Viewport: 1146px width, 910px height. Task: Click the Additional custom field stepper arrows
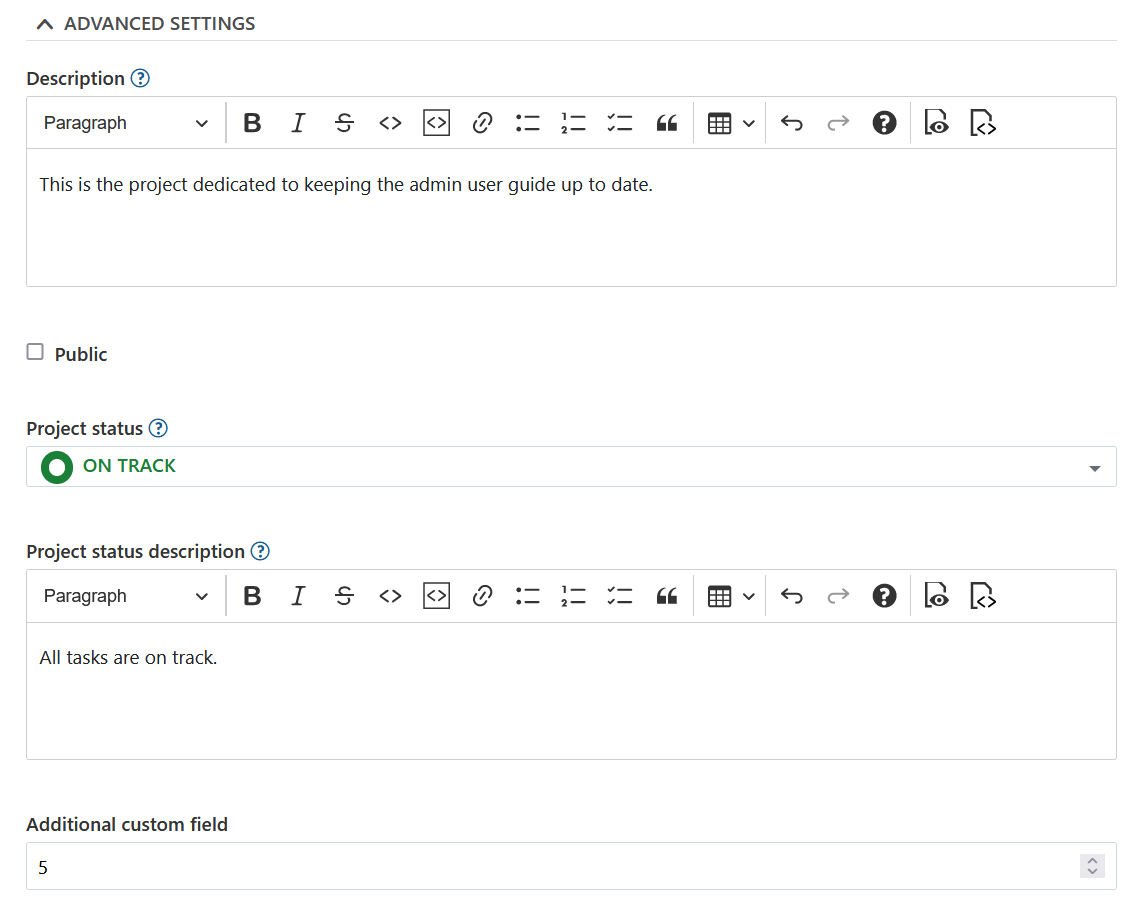coord(1092,866)
